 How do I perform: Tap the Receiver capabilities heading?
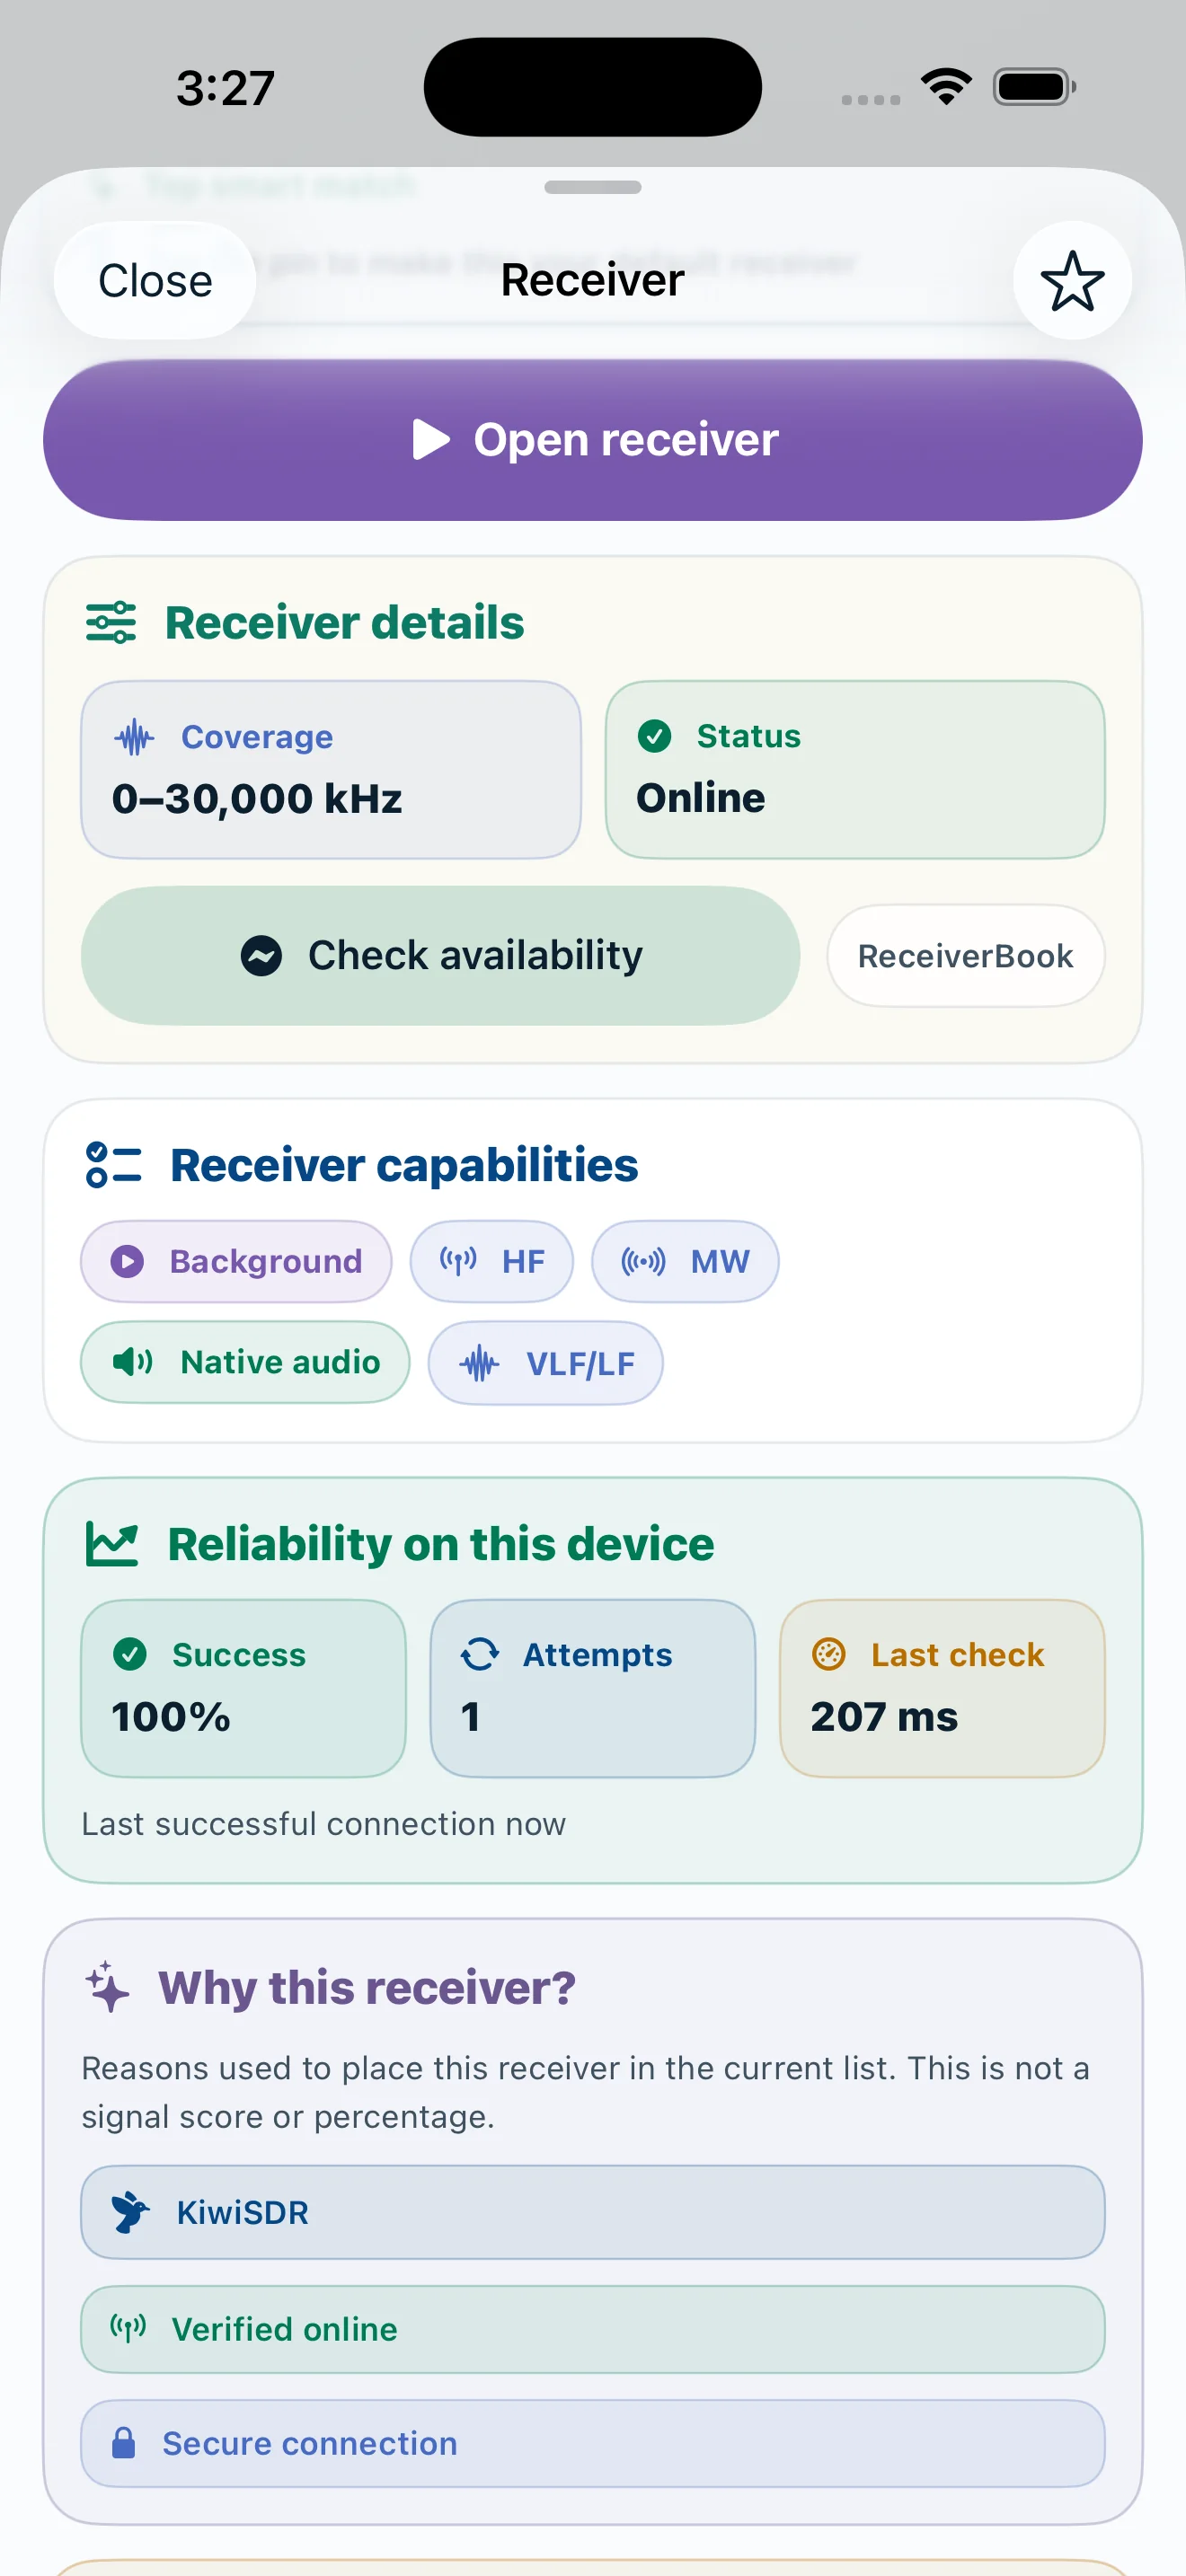point(404,1165)
